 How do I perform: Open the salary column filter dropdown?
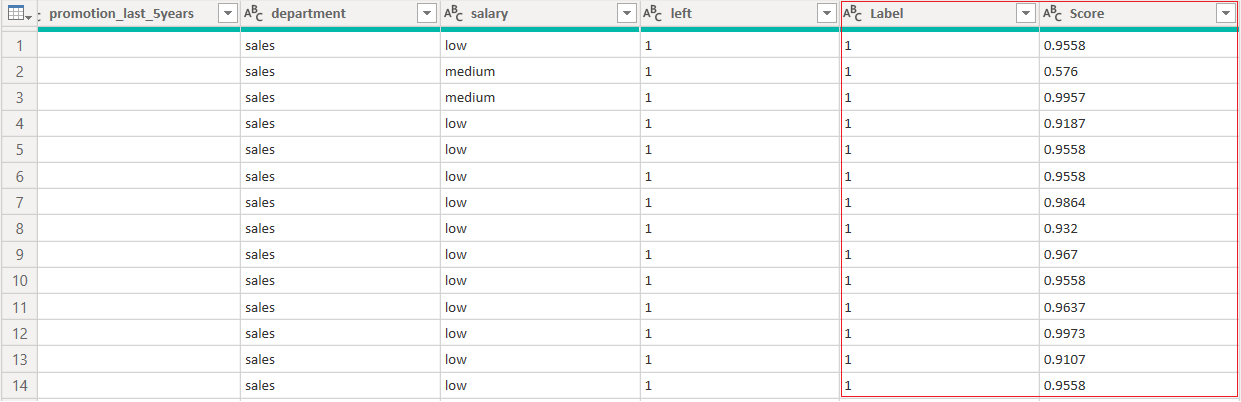coord(626,14)
